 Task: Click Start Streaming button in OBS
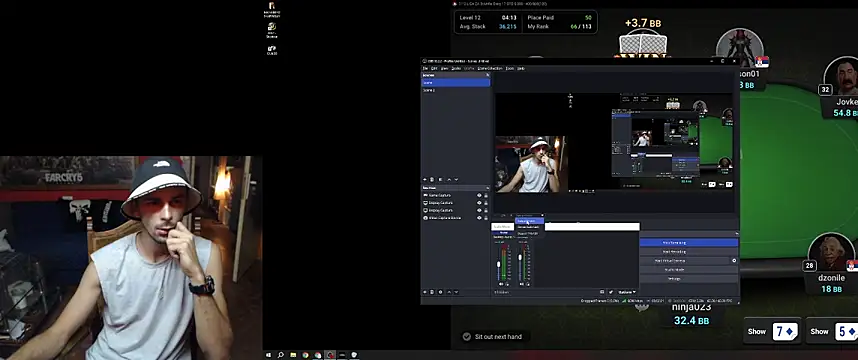click(689, 242)
